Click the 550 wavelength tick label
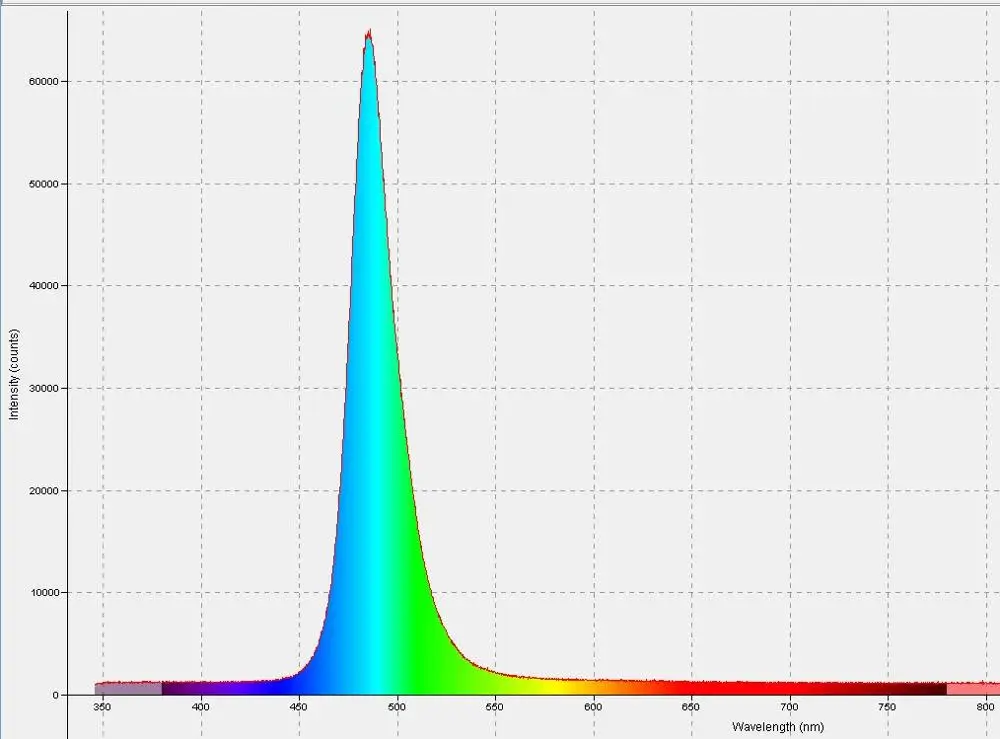 pos(495,707)
